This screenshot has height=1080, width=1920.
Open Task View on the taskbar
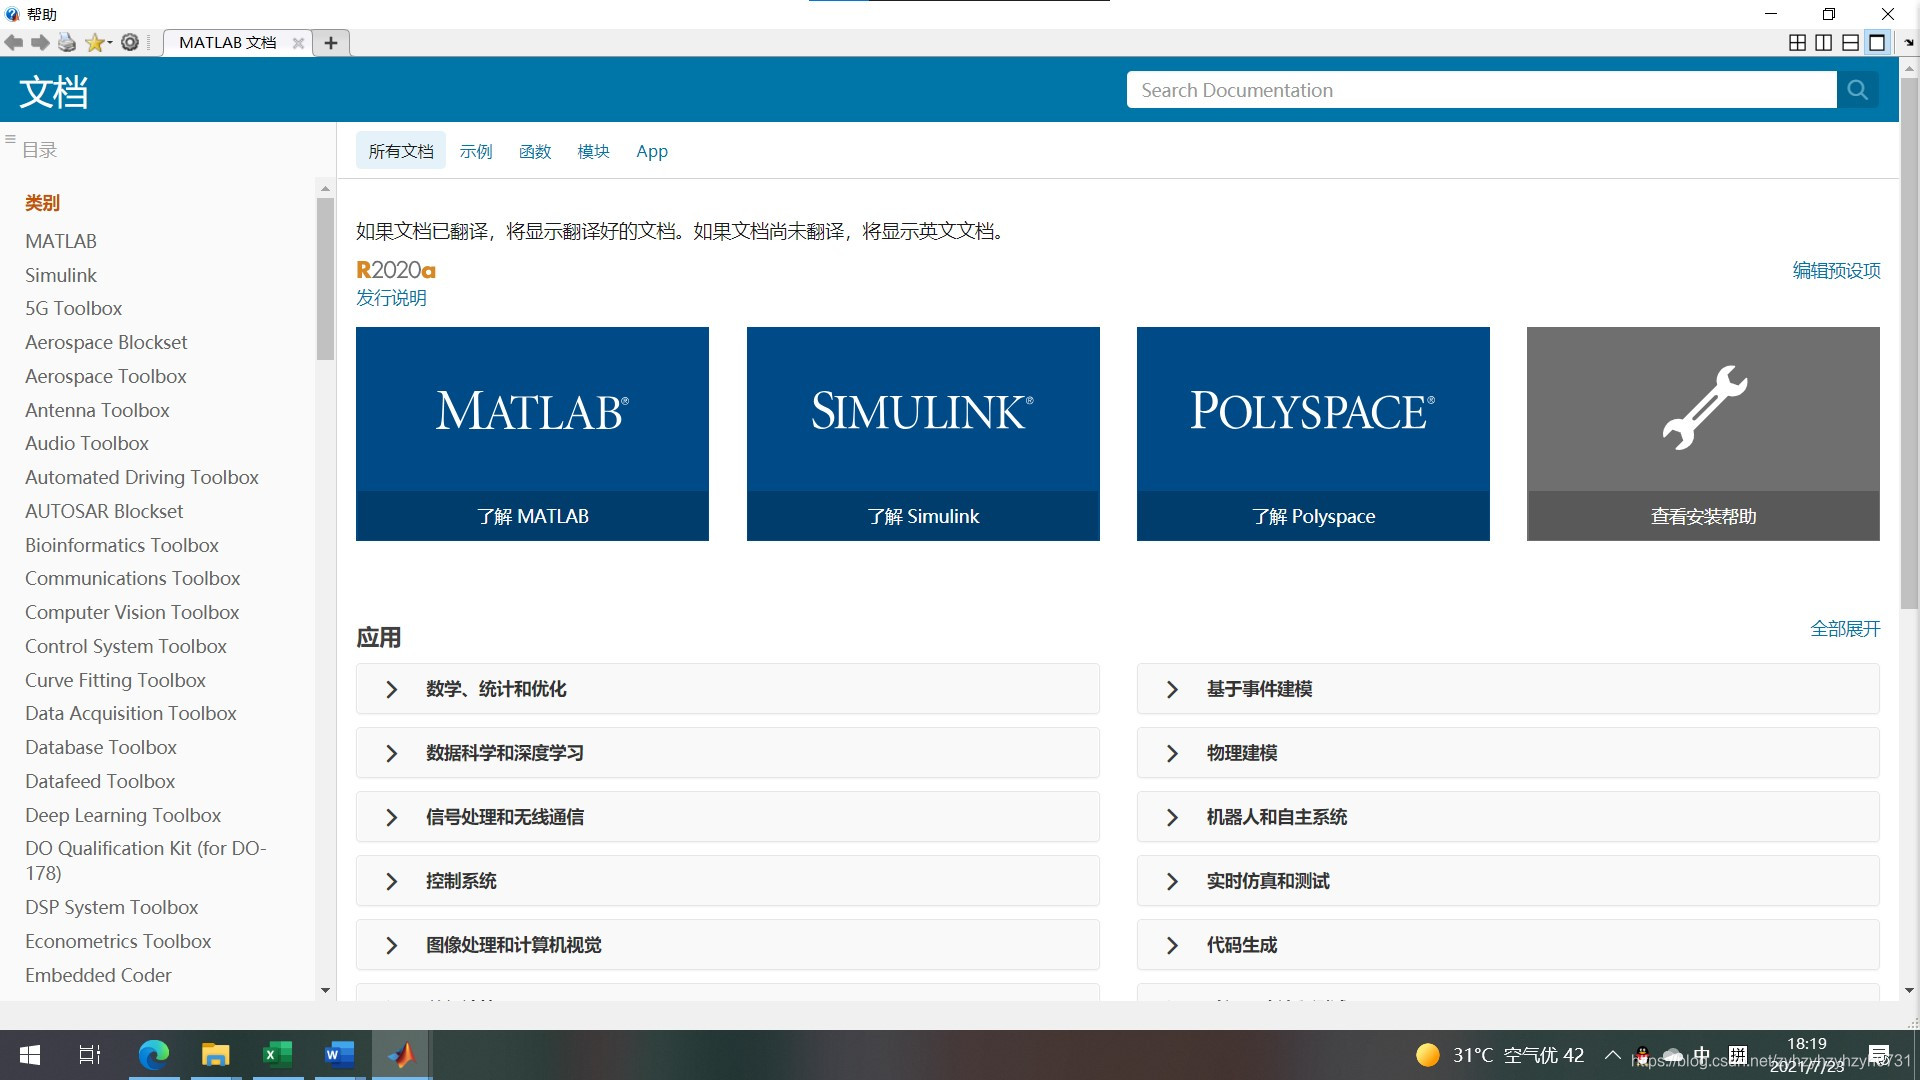90,1055
